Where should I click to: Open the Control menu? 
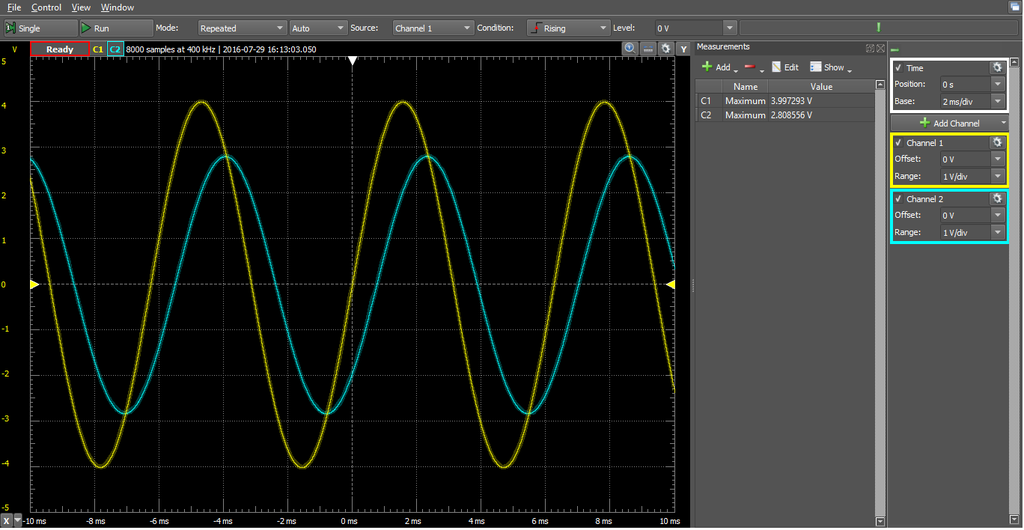tap(46, 7)
